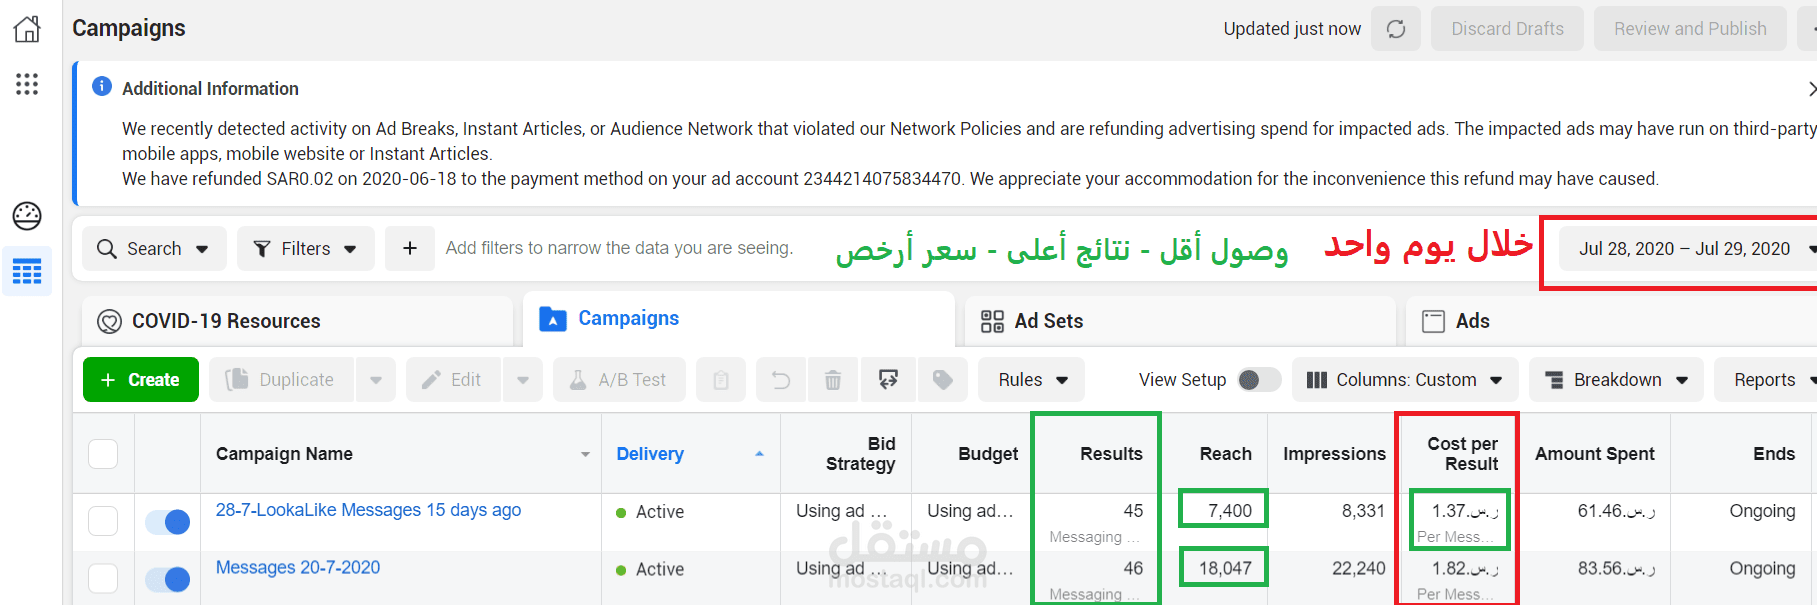Toggle the View Setup switch

(x=1258, y=380)
